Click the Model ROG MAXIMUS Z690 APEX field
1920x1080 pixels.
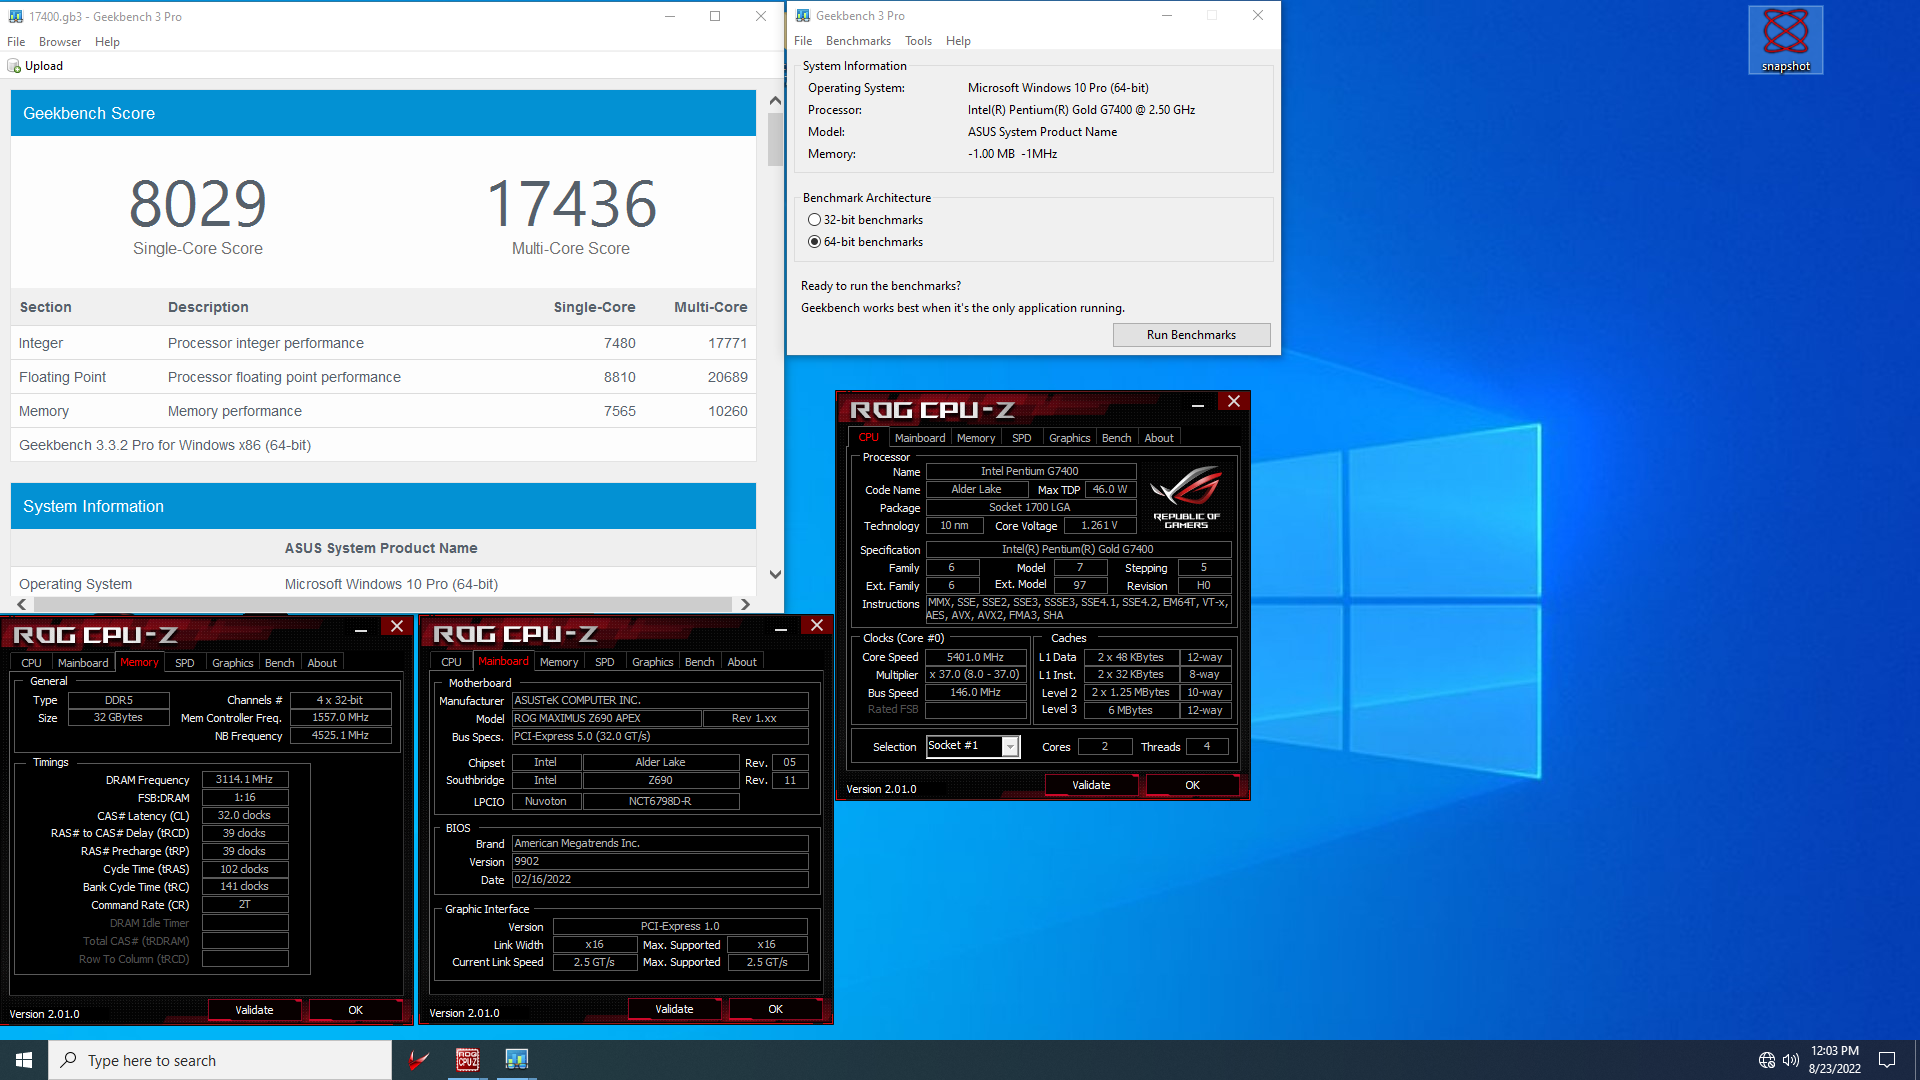tap(605, 719)
